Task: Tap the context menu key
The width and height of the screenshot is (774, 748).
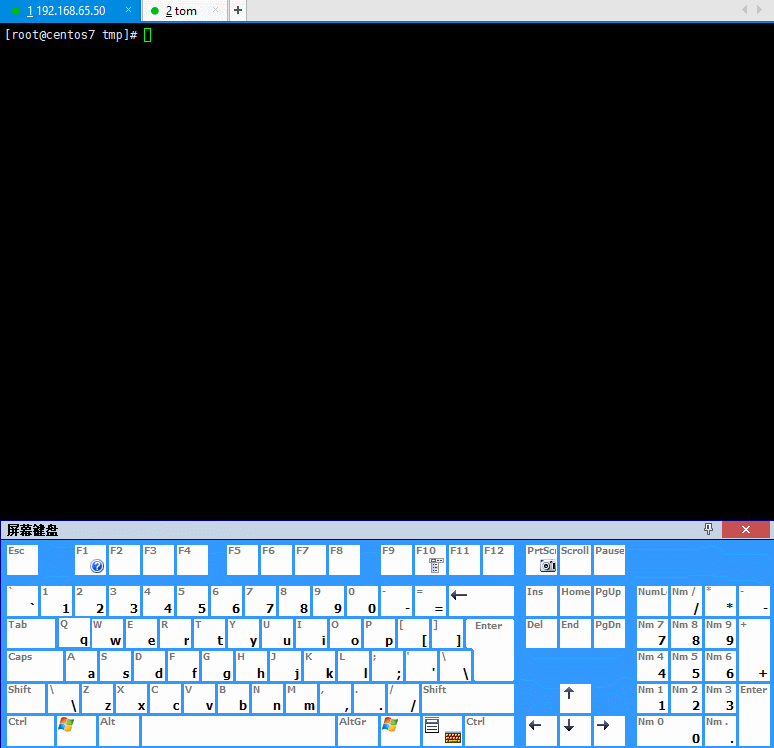Action: click(x=432, y=726)
